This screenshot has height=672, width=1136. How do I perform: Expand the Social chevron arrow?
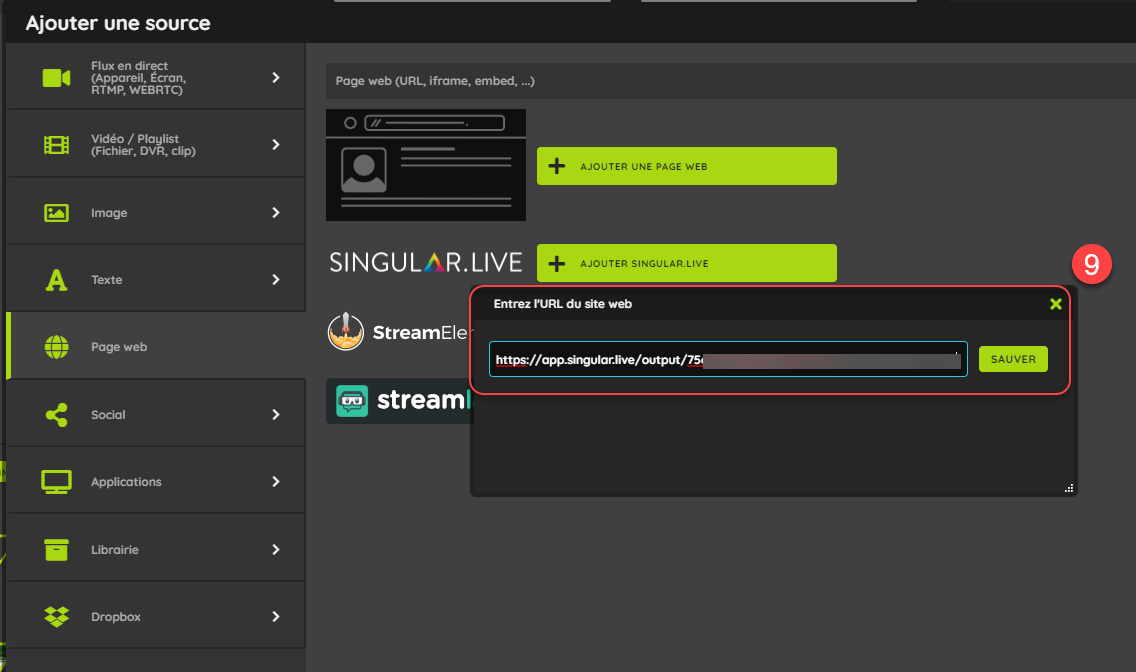coord(276,414)
